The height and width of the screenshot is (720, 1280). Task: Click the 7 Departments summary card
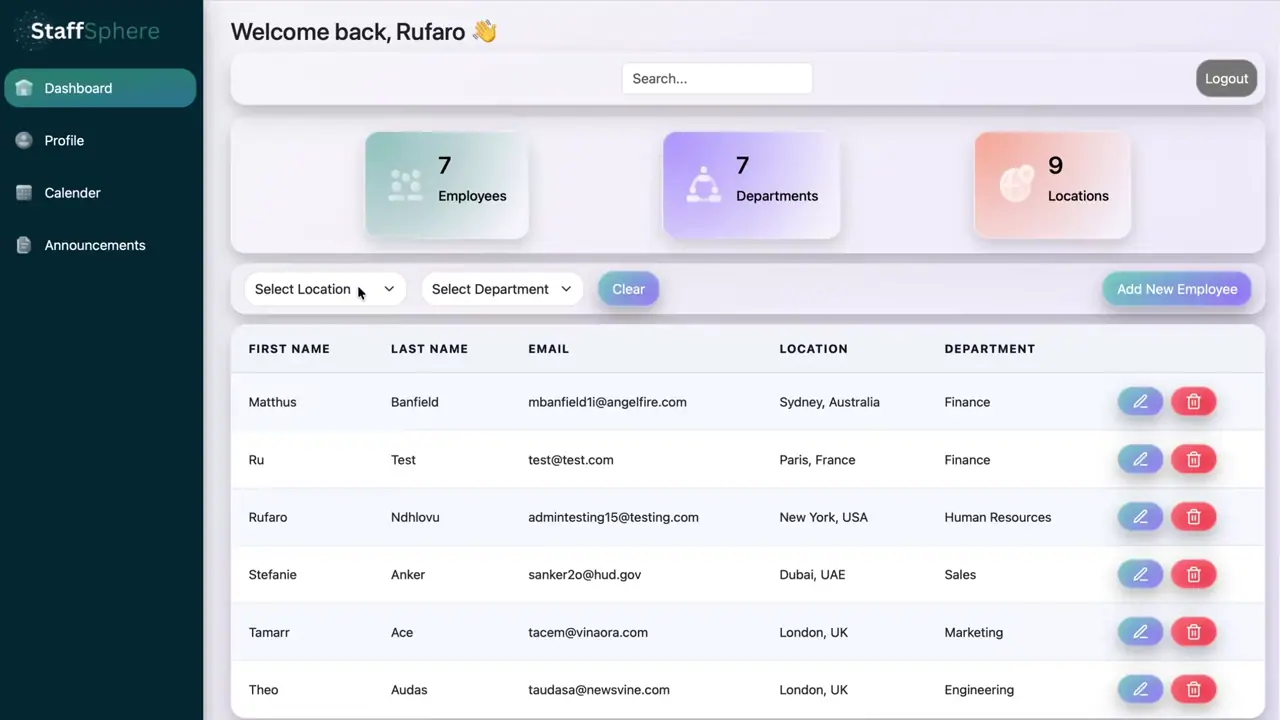pos(751,185)
